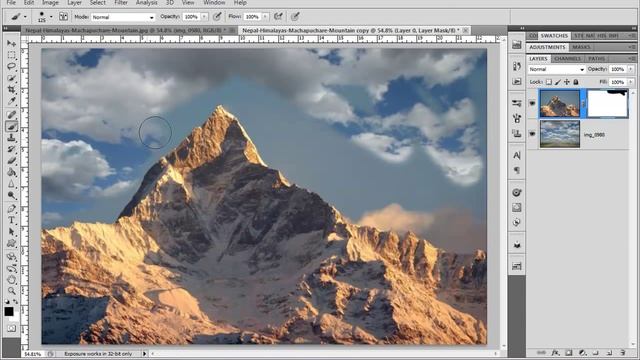Open brush Opacity slider arrow

coord(204,17)
